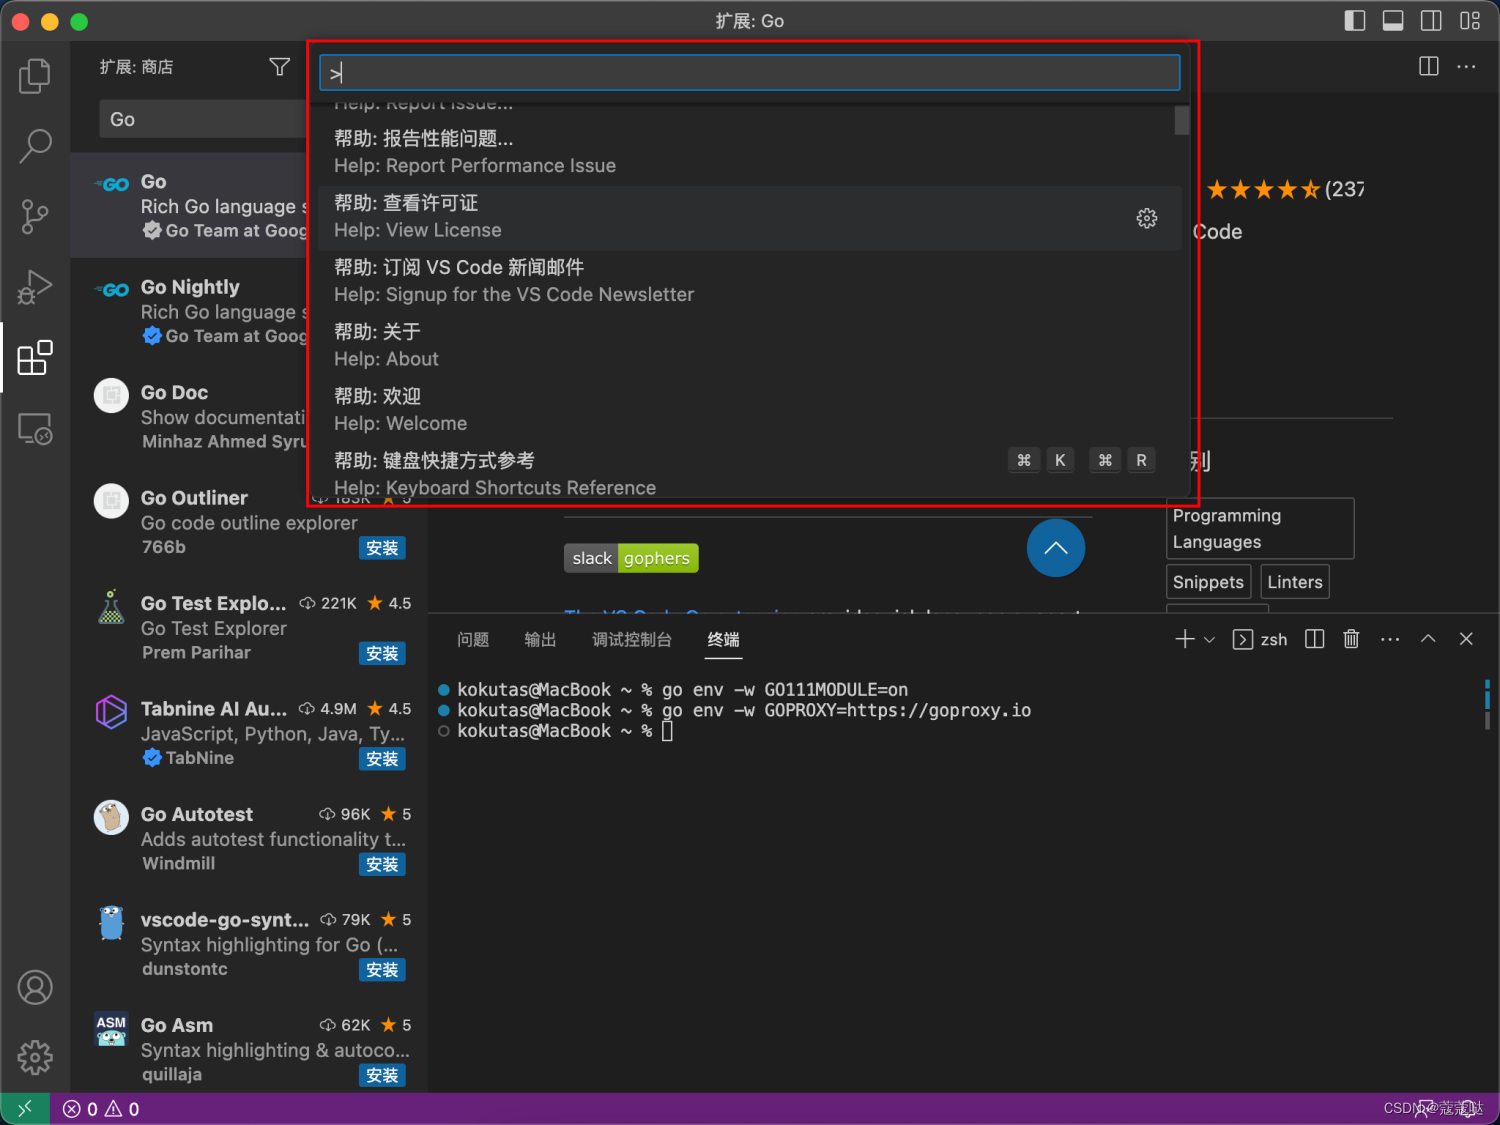
Task: Open the Accounts icon in activity bar
Action: (x=35, y=987)
